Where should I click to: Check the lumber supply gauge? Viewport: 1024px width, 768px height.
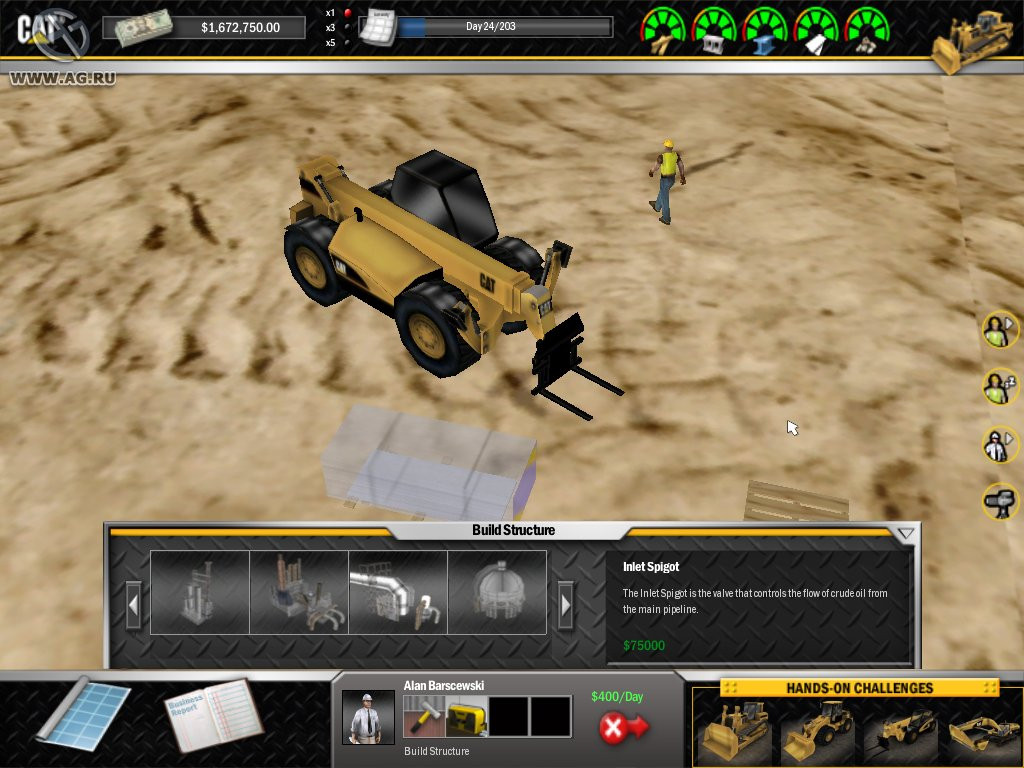(x=663, y=31)
